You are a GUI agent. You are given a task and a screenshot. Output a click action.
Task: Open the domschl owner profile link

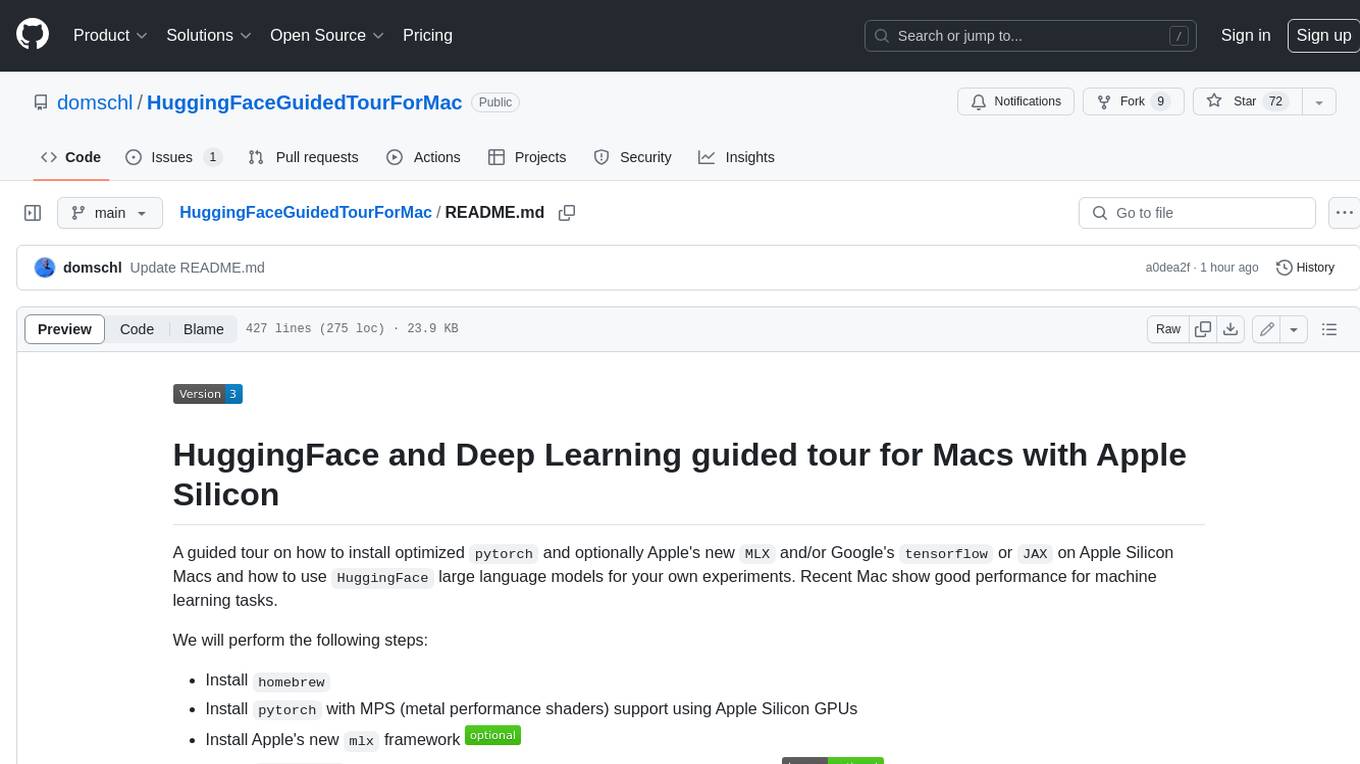click(95, 102)
